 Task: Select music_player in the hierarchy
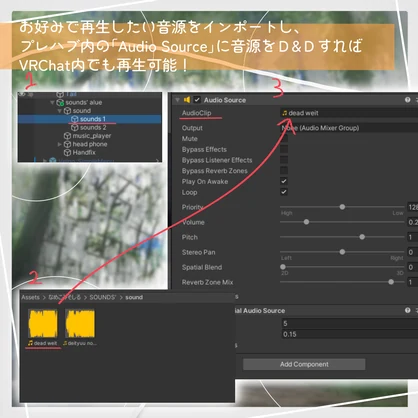(x=92, y=136)
